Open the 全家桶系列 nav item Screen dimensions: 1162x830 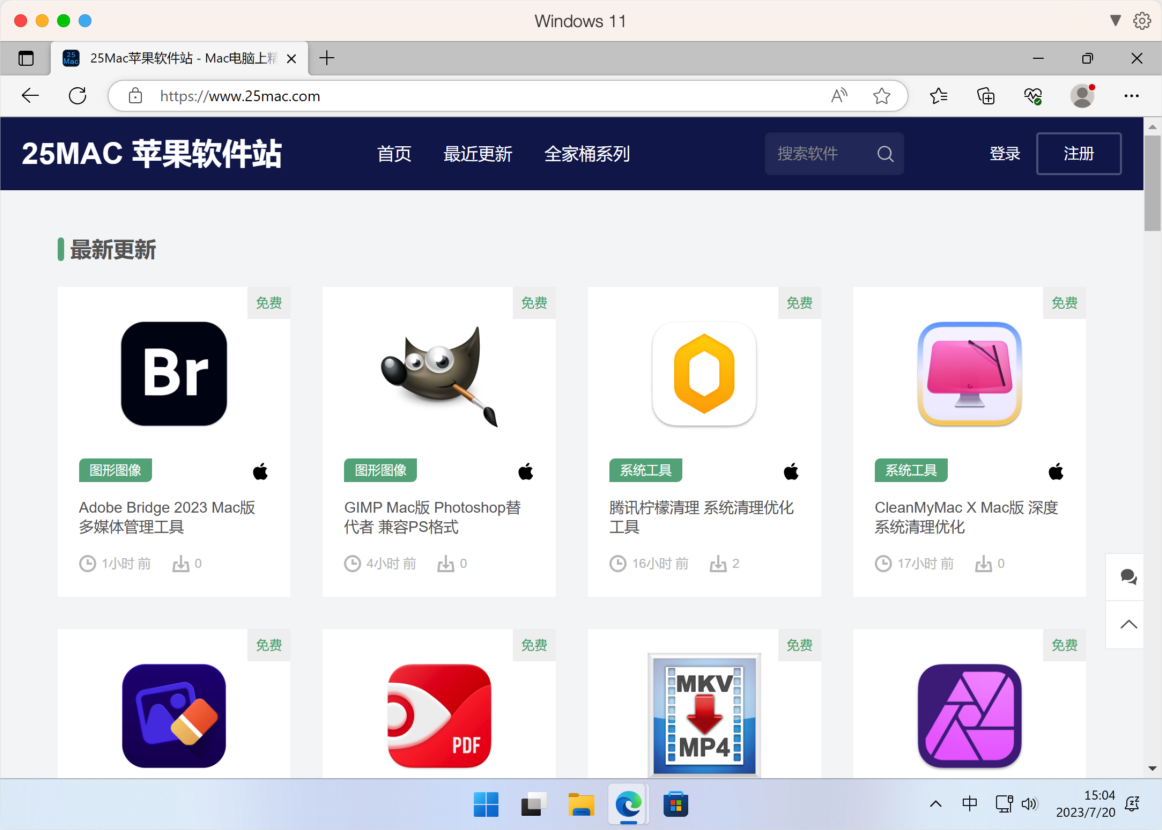[x=587, y=153]
